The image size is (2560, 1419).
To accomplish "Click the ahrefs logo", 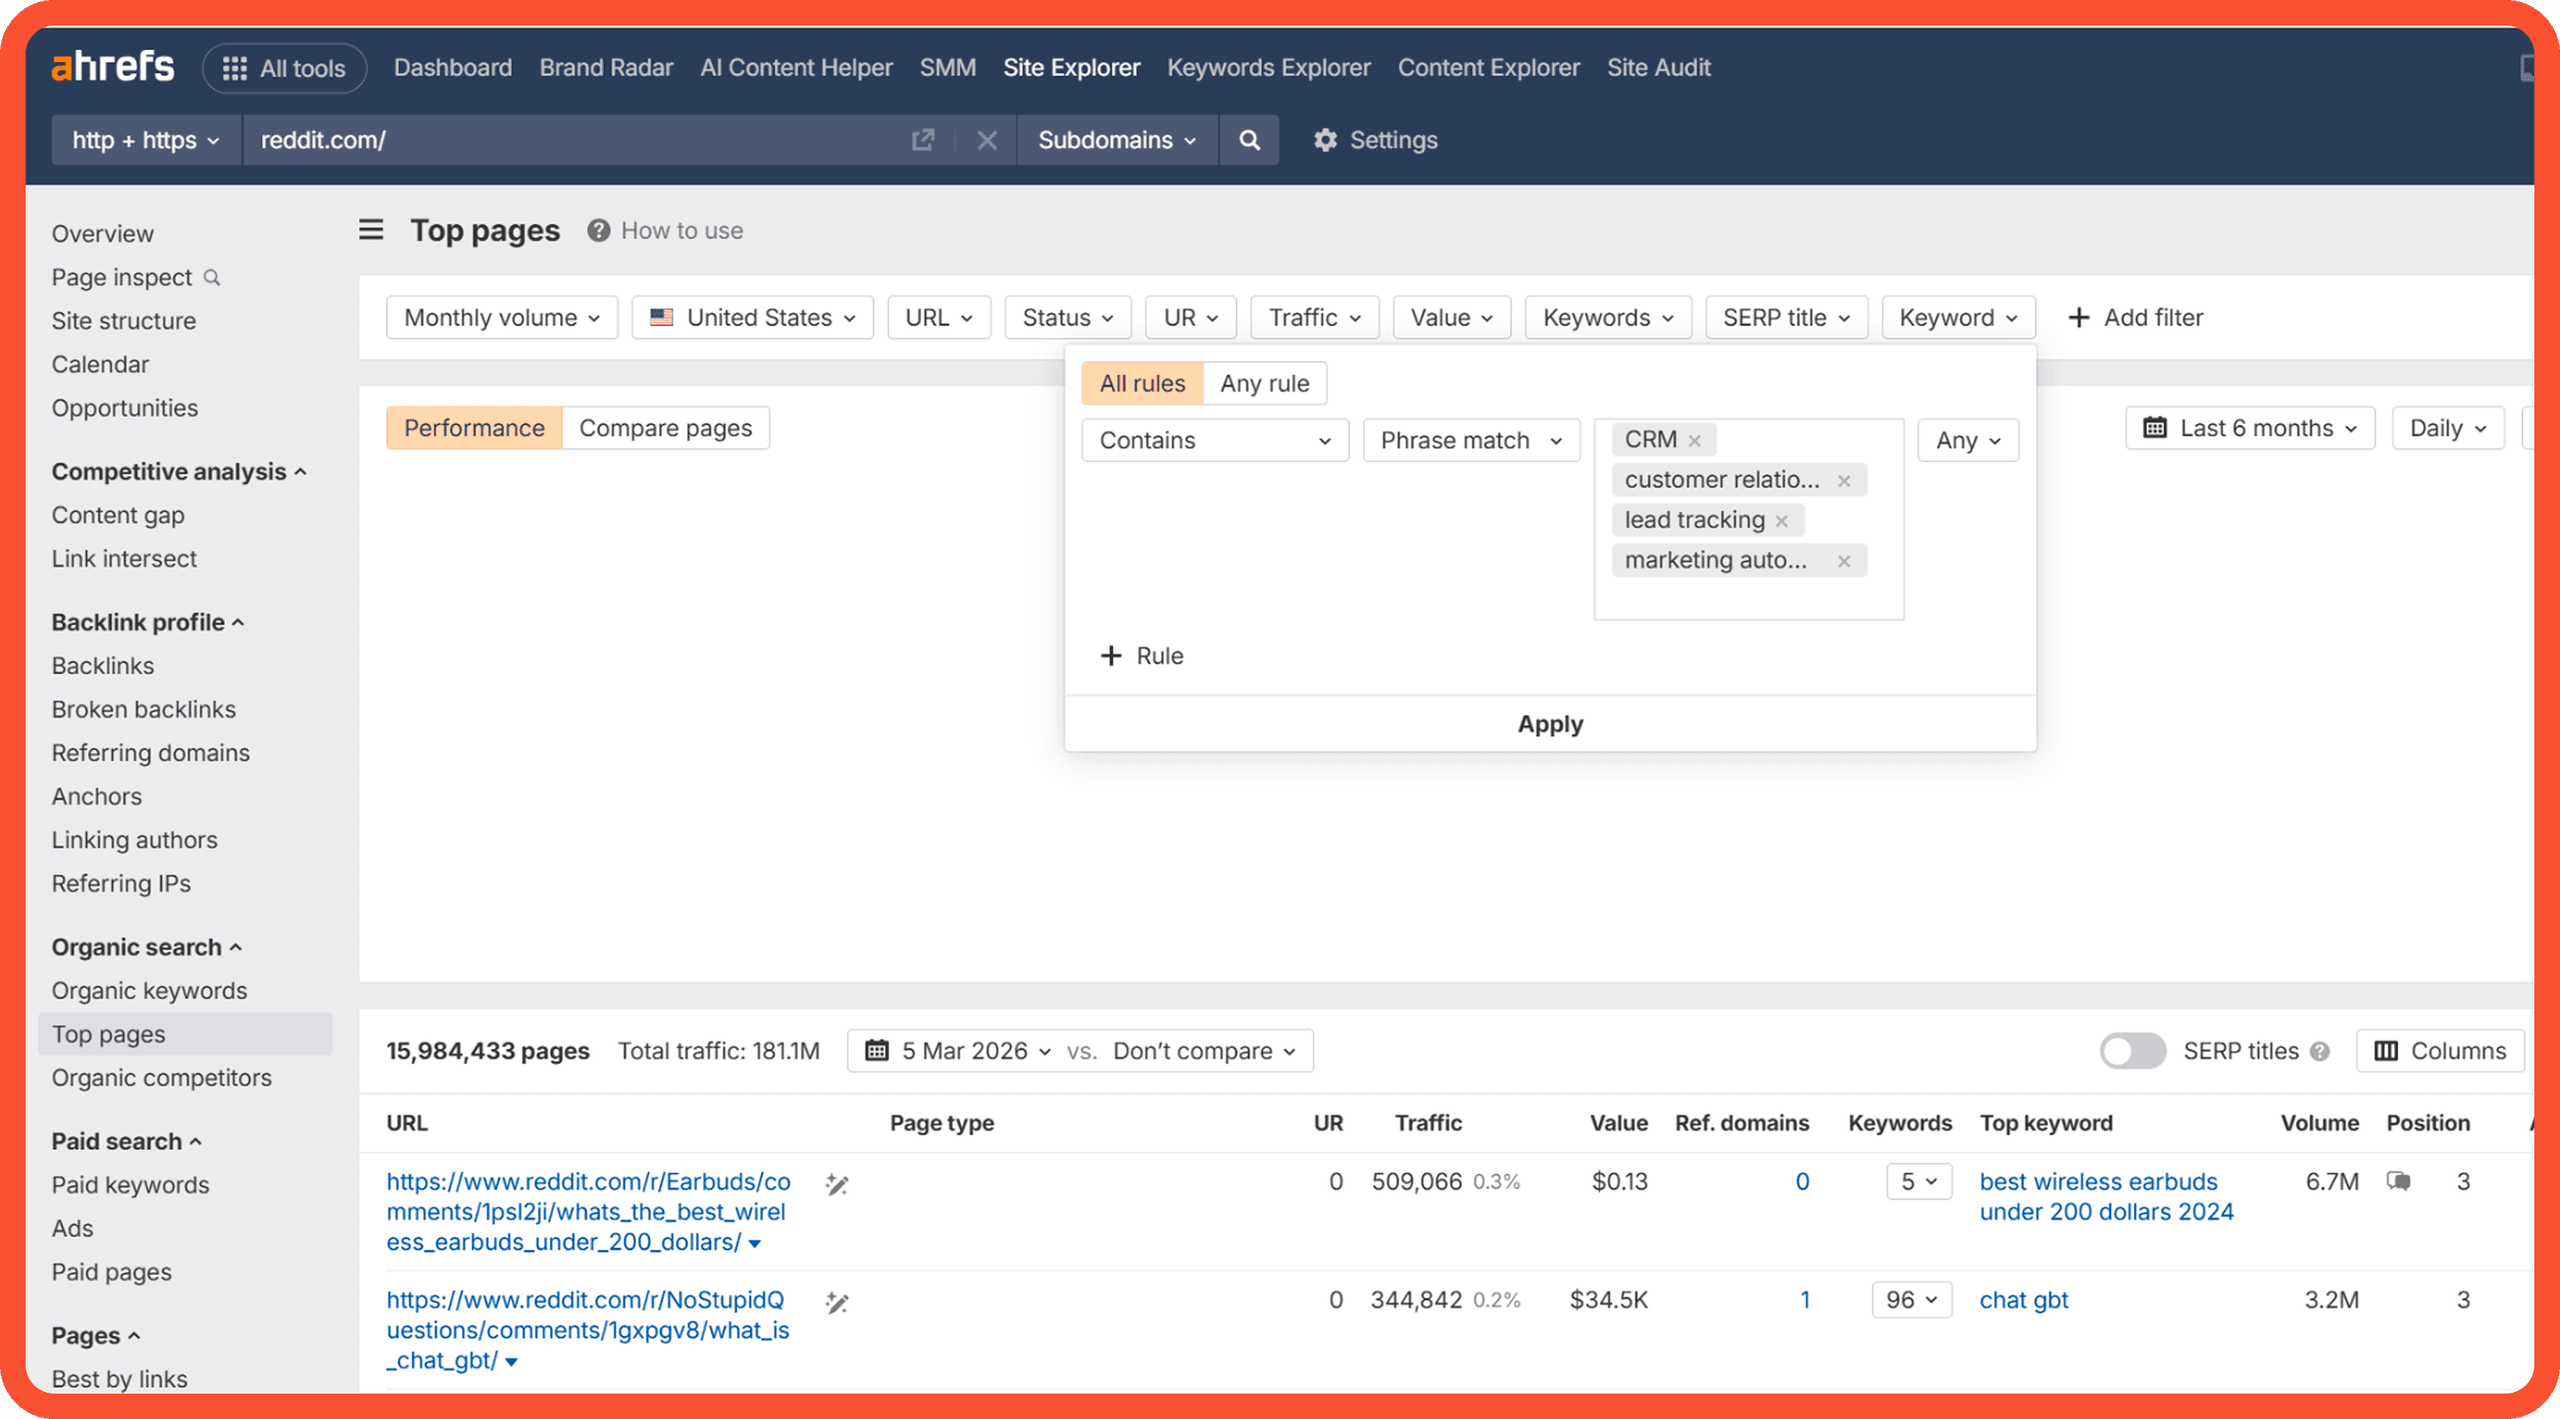I will coord(112,66).
